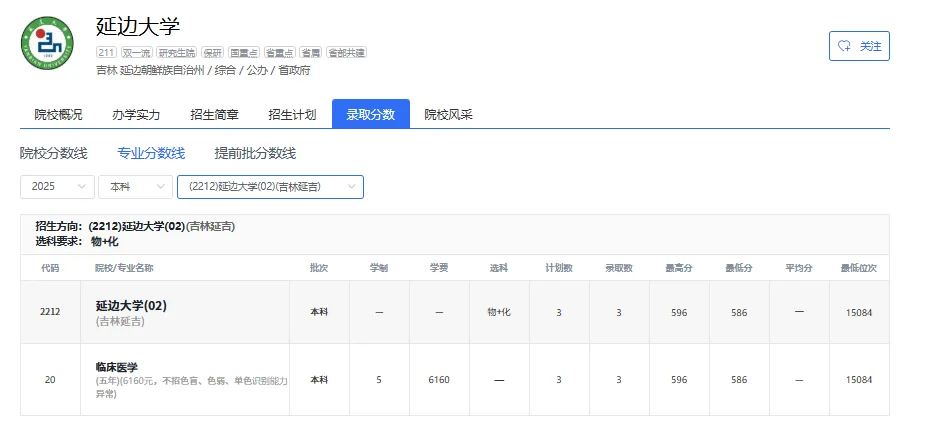
Task: Select the 录取分数 tab
Action: coord(371,114)
